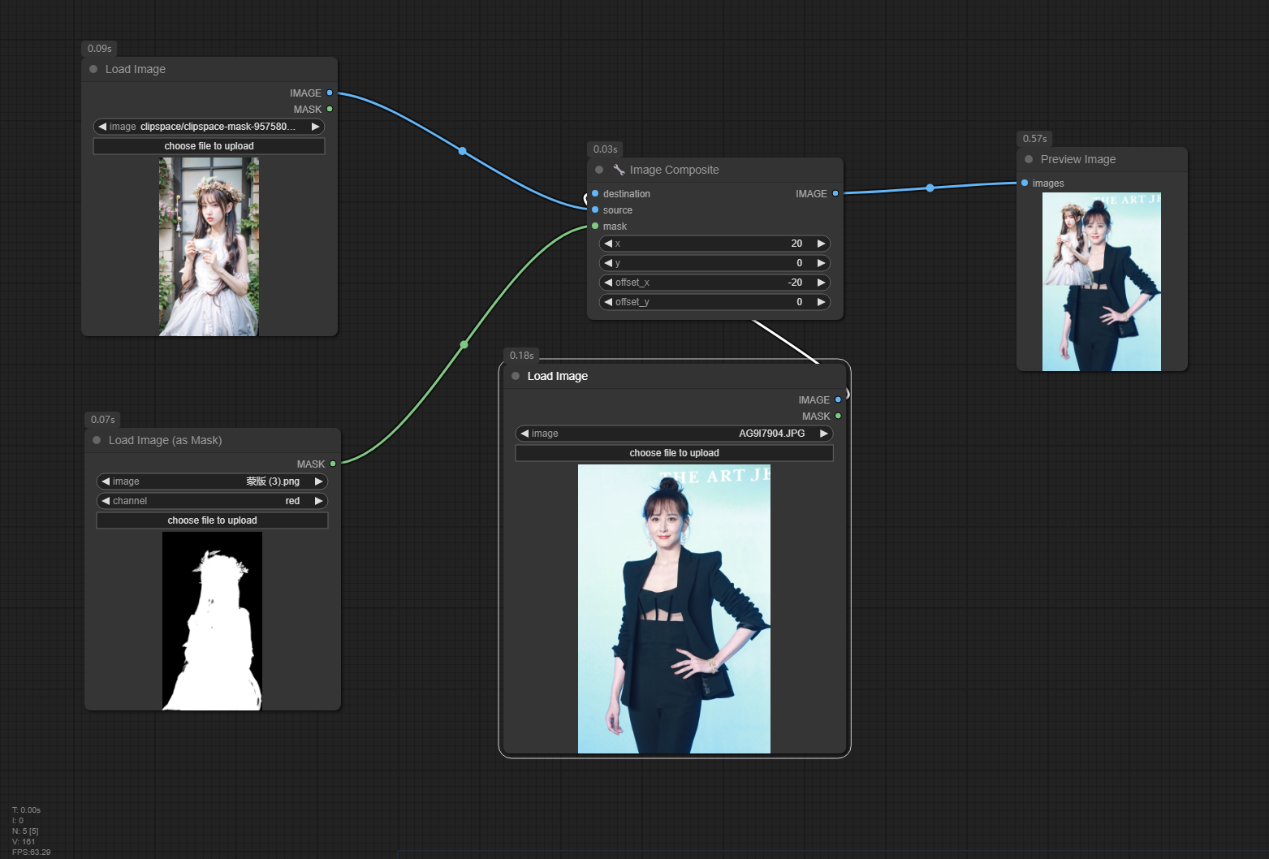Screen dimensions: 1269x859
Task: Click the composited result thumbnail in Preview Image
Action: pos(1101,281)
